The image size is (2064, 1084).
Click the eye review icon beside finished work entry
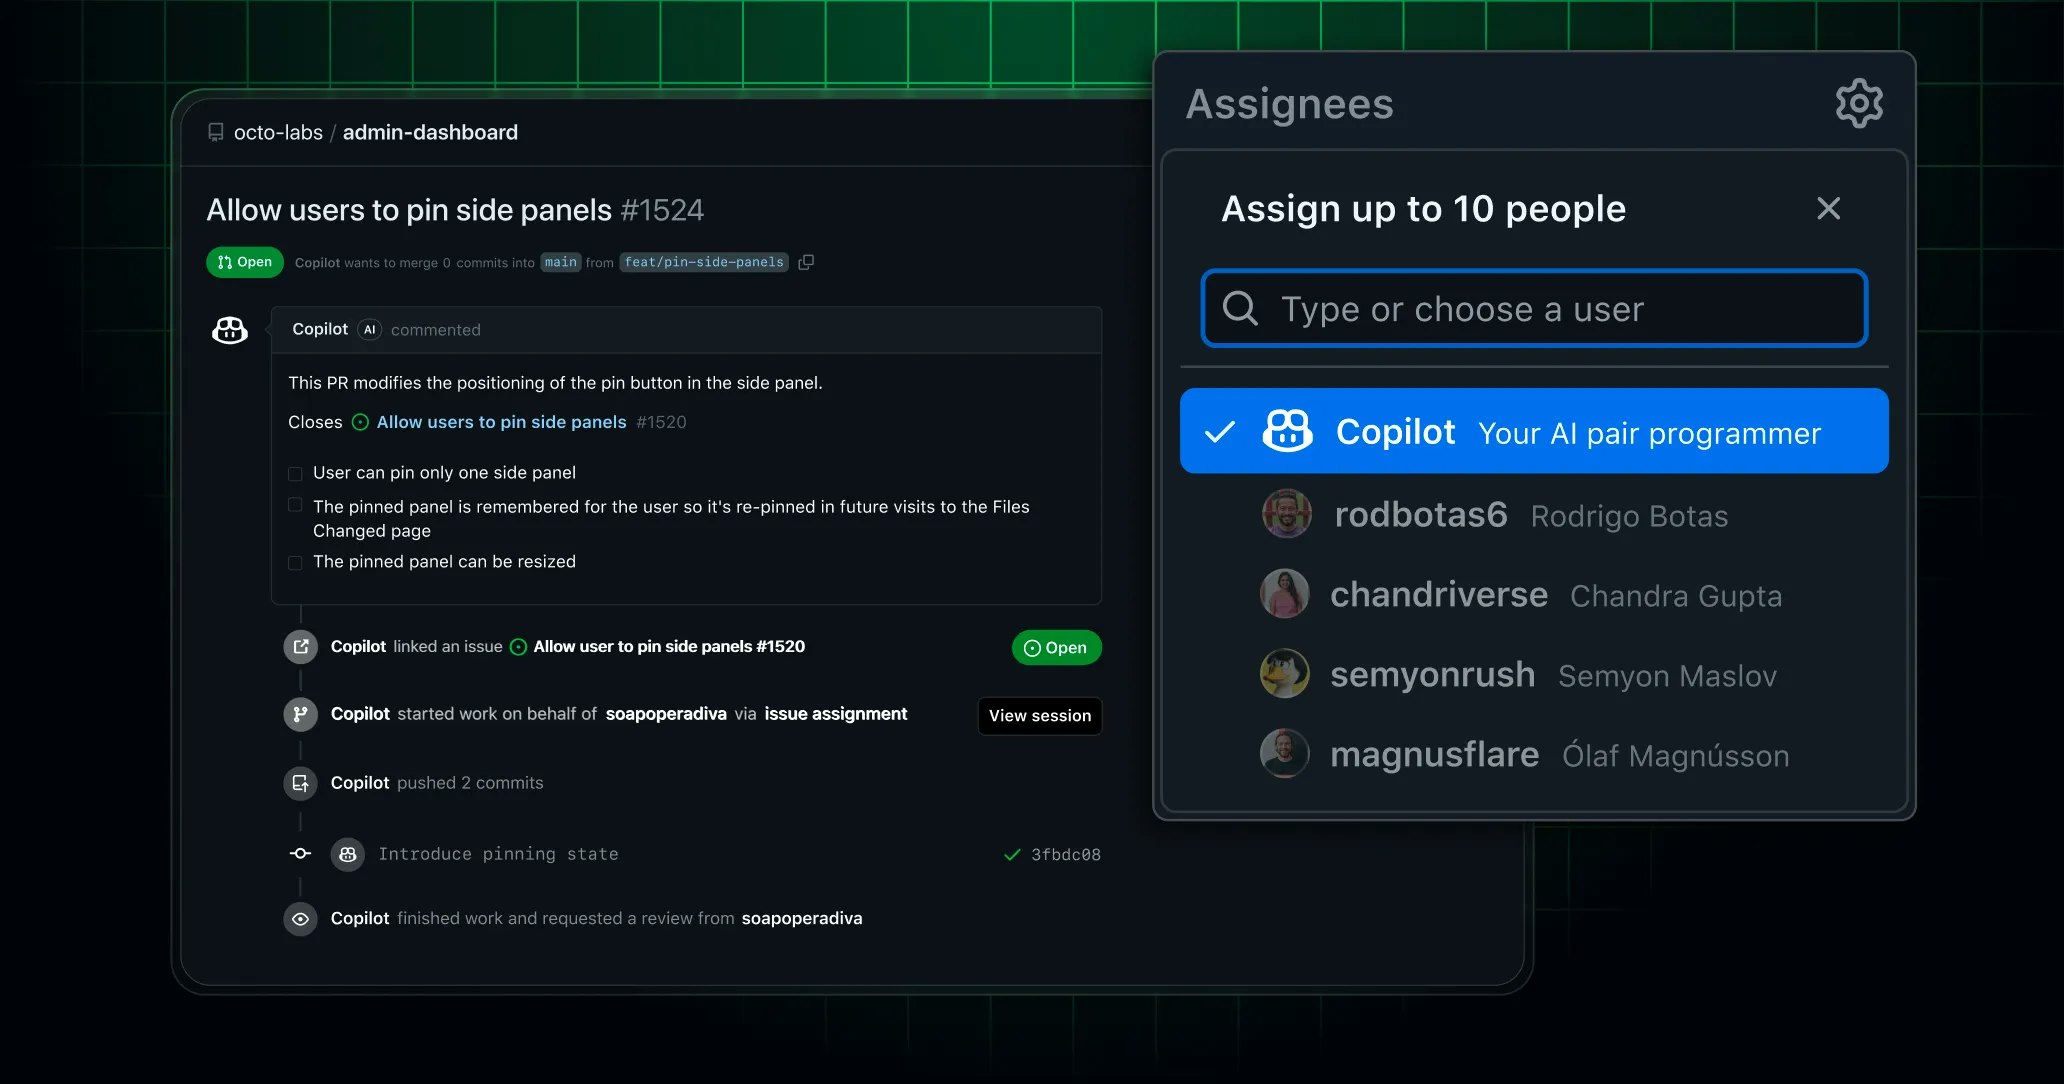click(x=299, y=918)
